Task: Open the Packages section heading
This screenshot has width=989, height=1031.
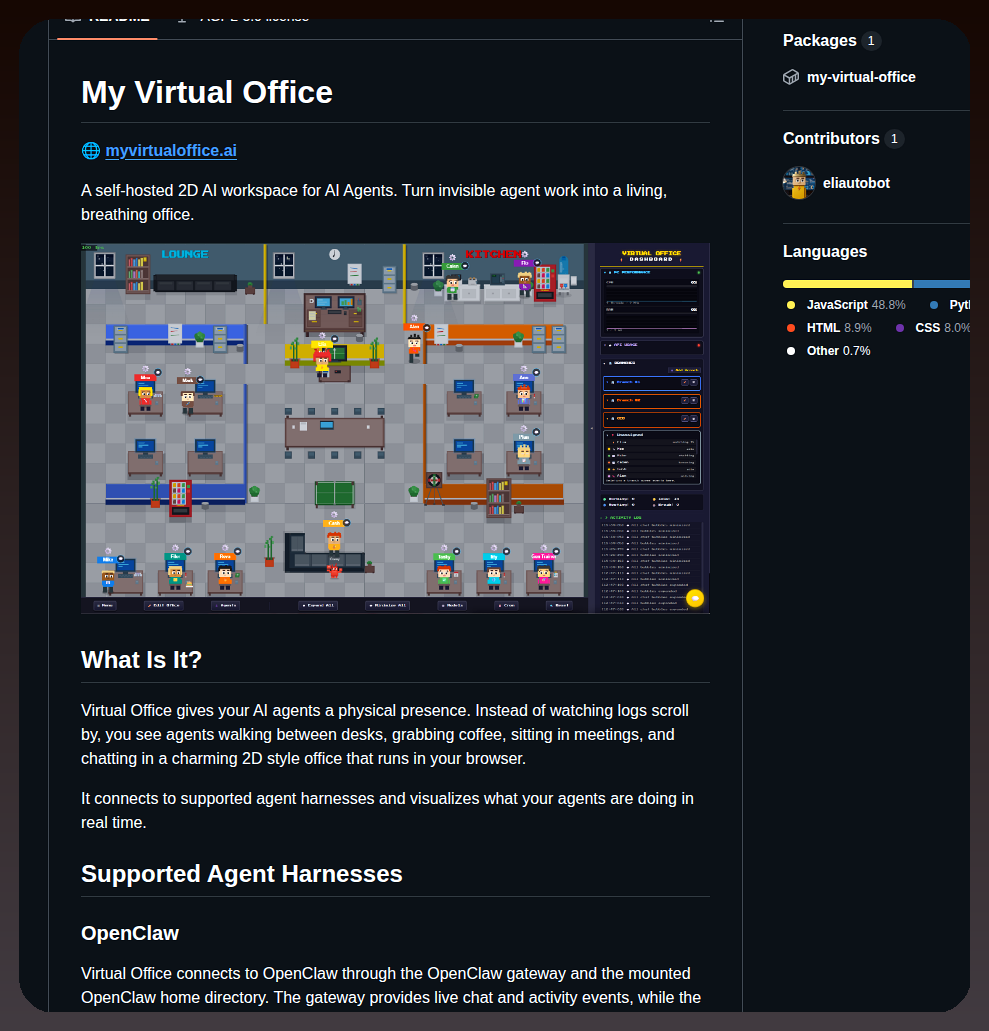Action: click(x=819, y=41)
